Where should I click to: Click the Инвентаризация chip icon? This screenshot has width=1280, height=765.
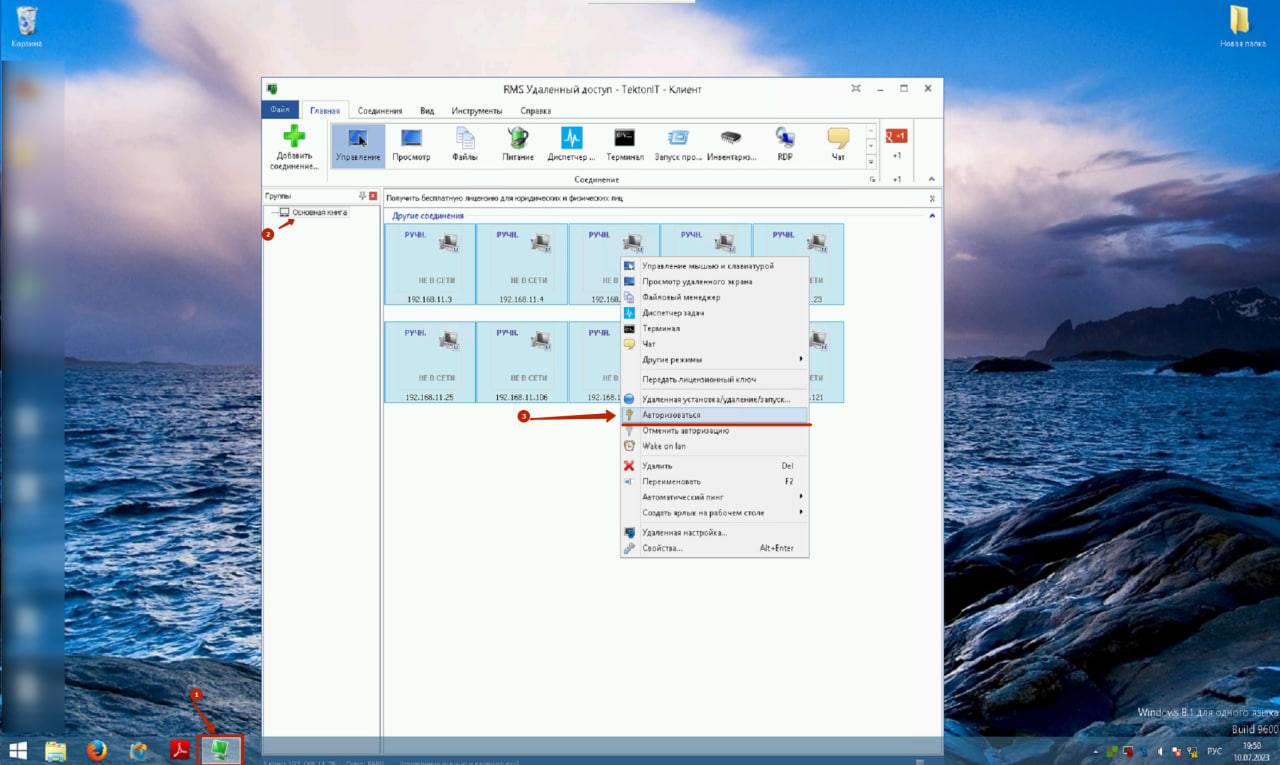[731, 138]
